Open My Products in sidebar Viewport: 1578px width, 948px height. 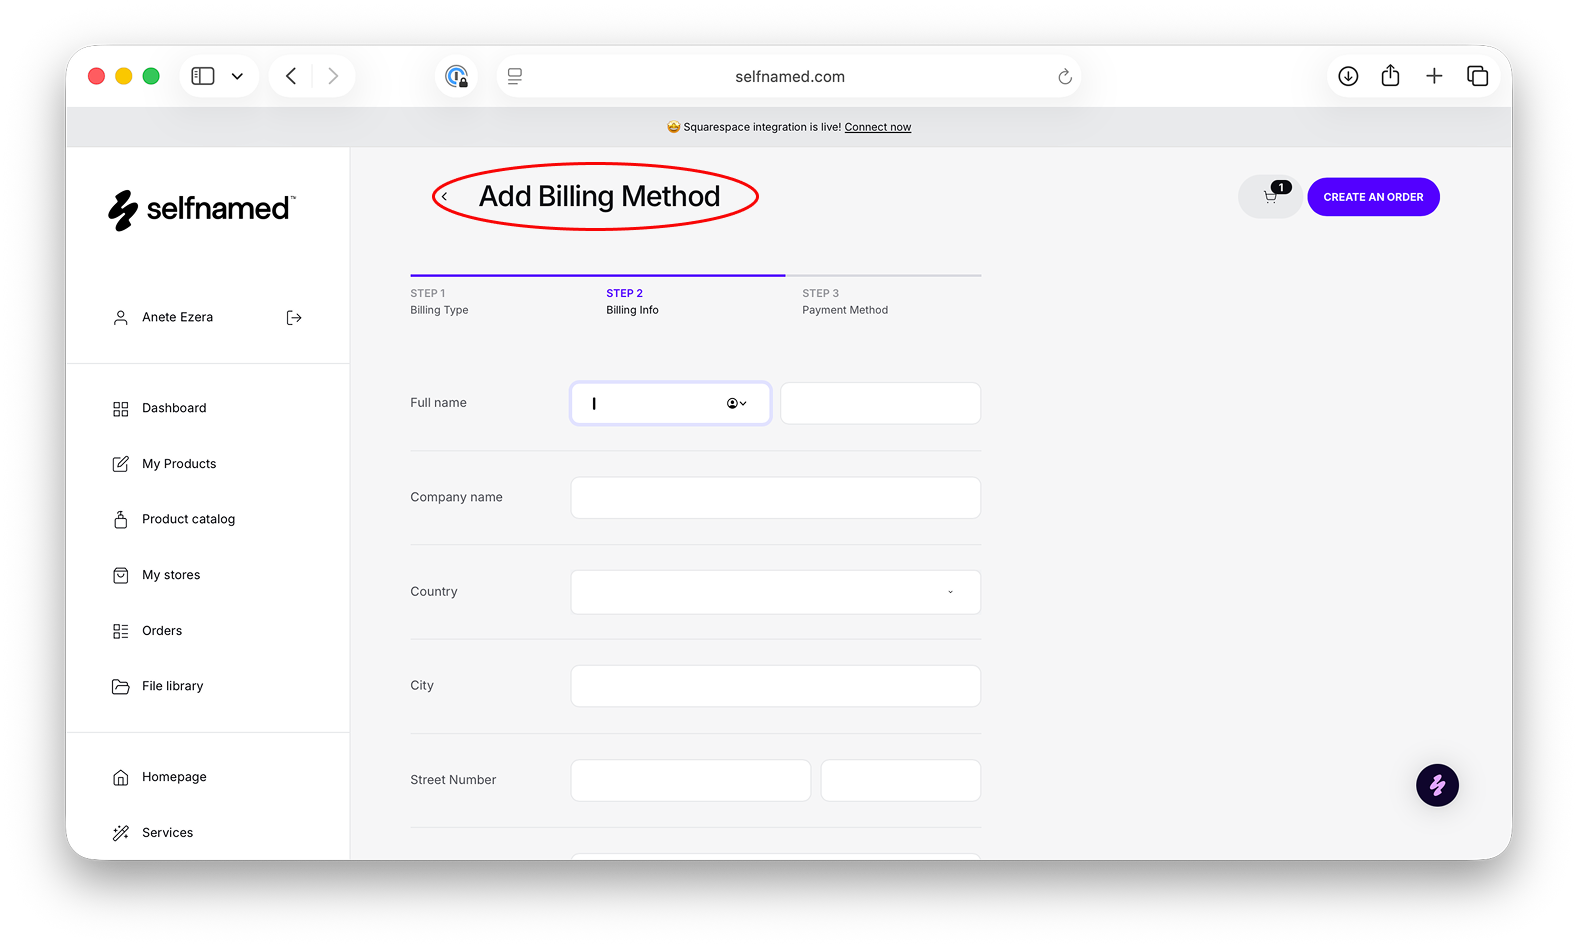[179, 464]
